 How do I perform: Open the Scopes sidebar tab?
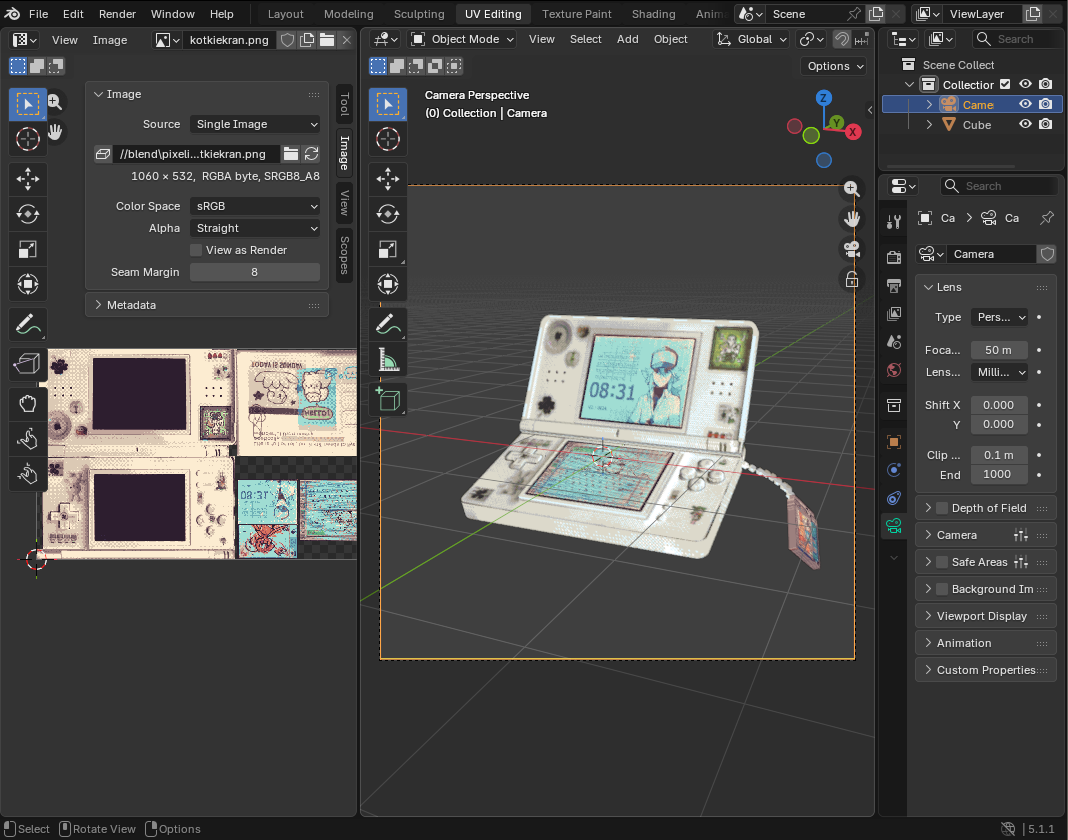[345, 255]
